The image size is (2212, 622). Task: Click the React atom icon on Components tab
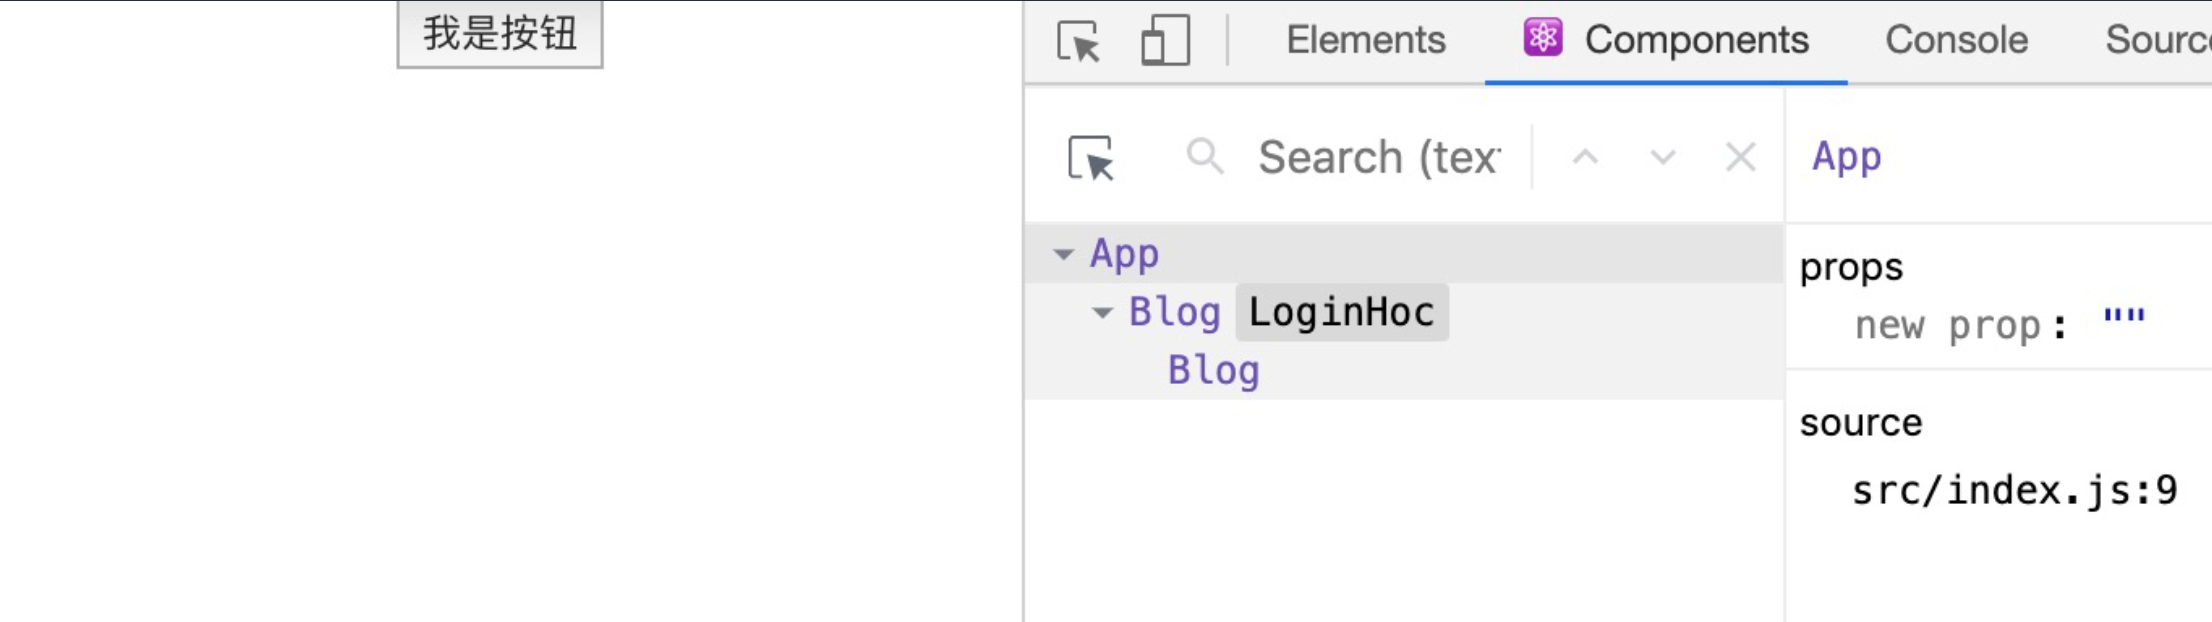point(1542,39)
